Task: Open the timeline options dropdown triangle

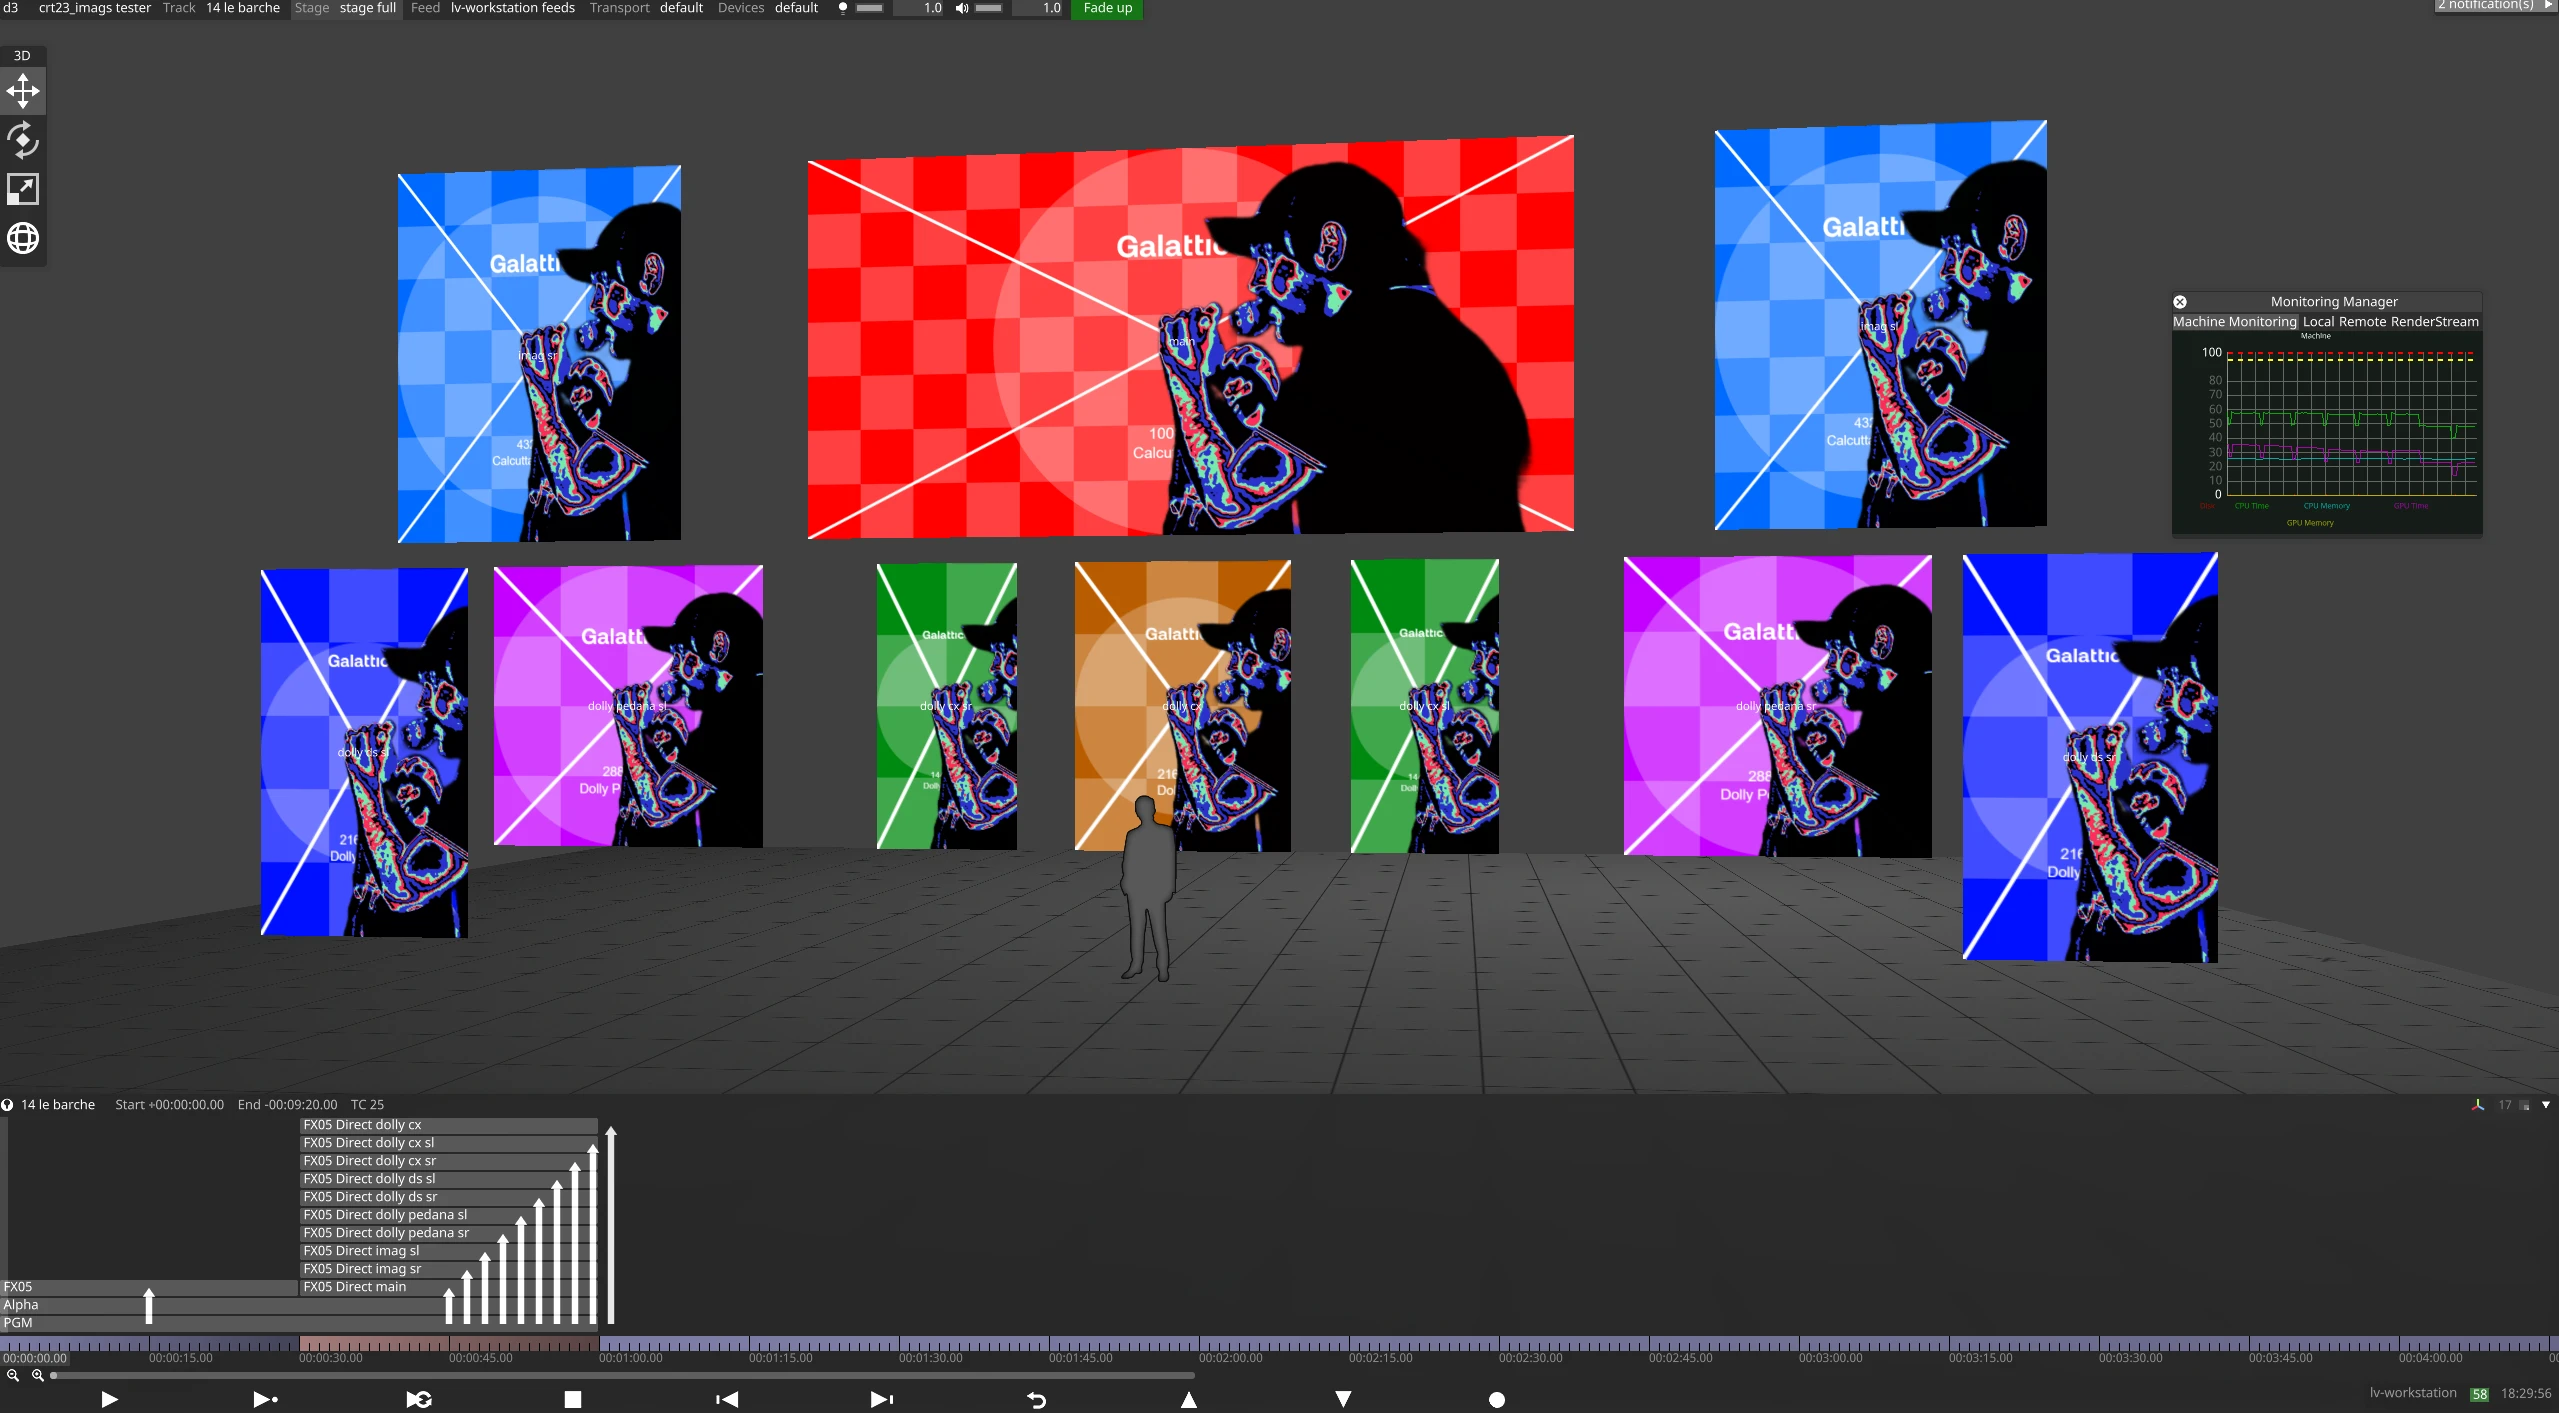Action: (x=2546, y=1105)
